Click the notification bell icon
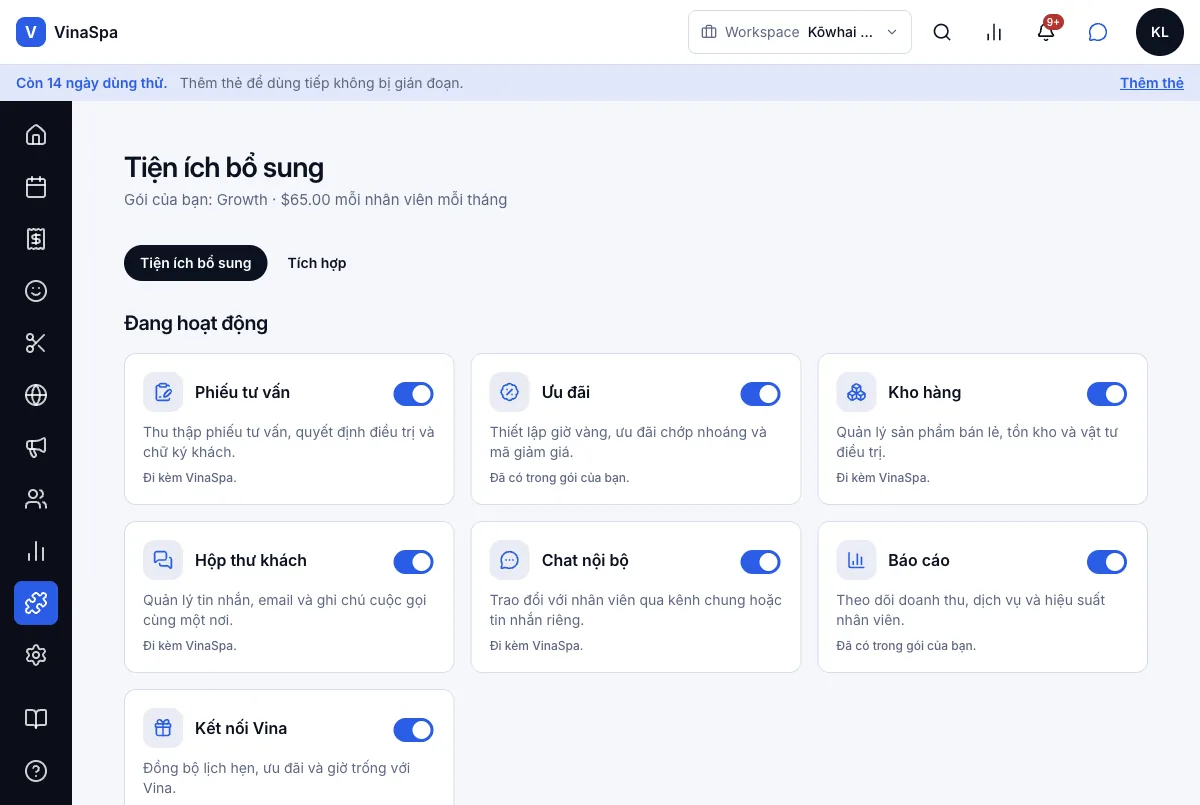Screen dimensions: 1200x805 click(1046, 32)
